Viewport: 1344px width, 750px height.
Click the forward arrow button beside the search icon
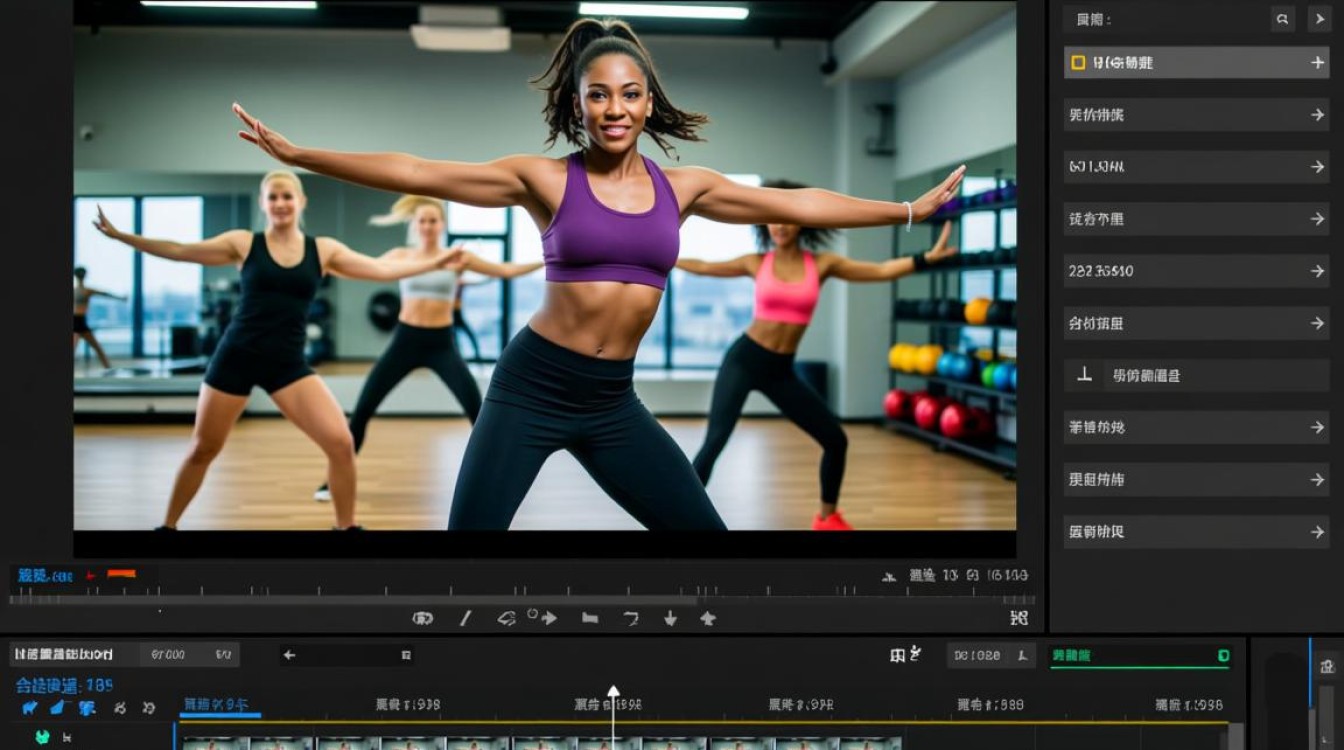coord(1317,19)
